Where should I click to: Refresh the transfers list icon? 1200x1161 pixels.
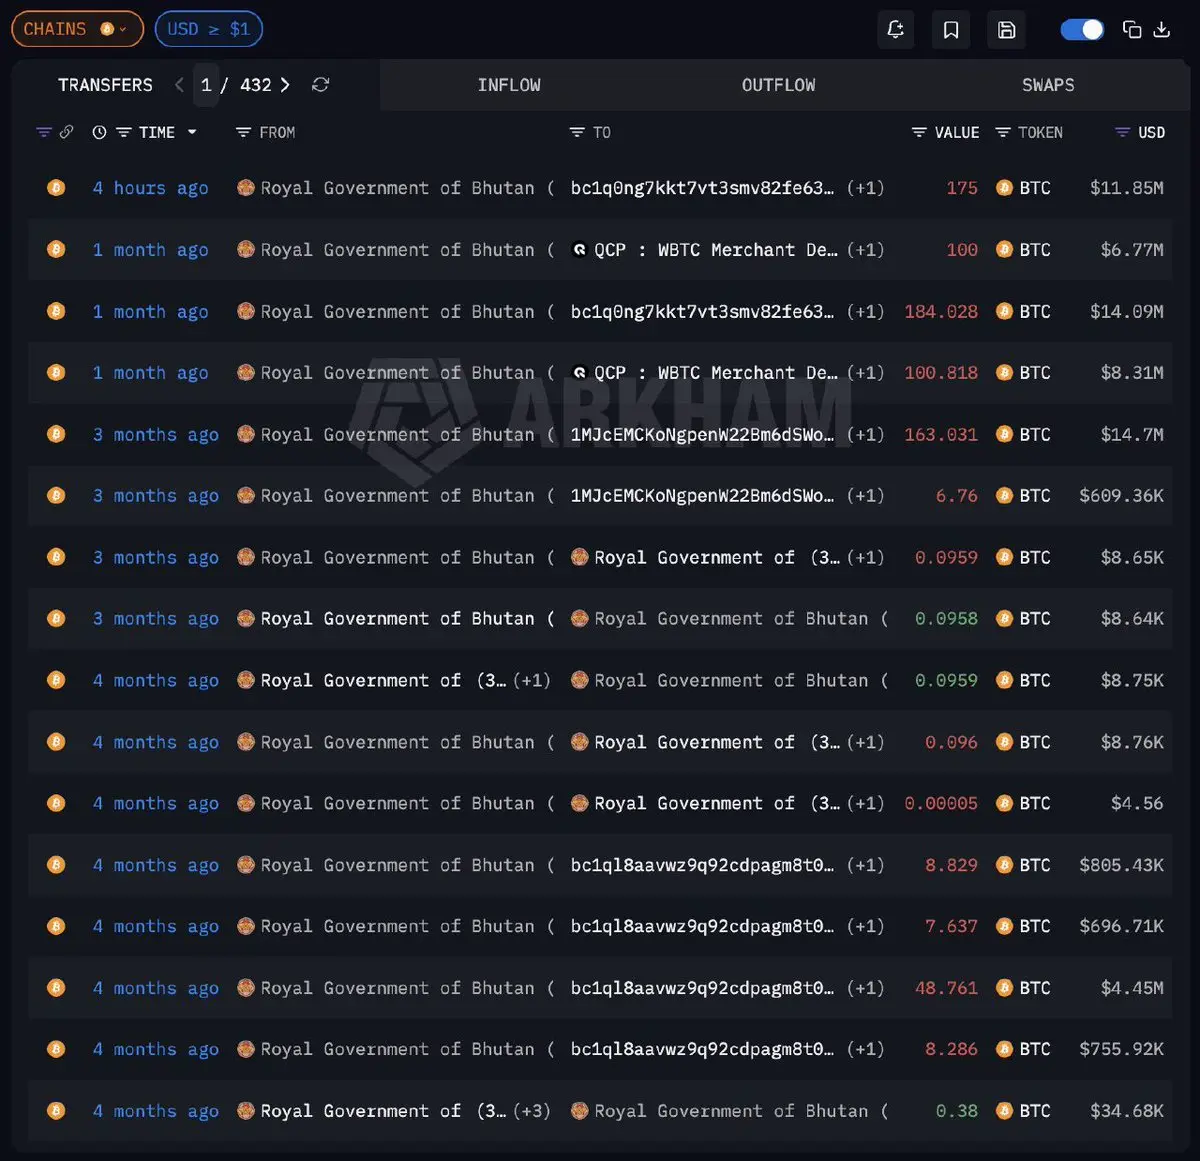tap(320, 85)
